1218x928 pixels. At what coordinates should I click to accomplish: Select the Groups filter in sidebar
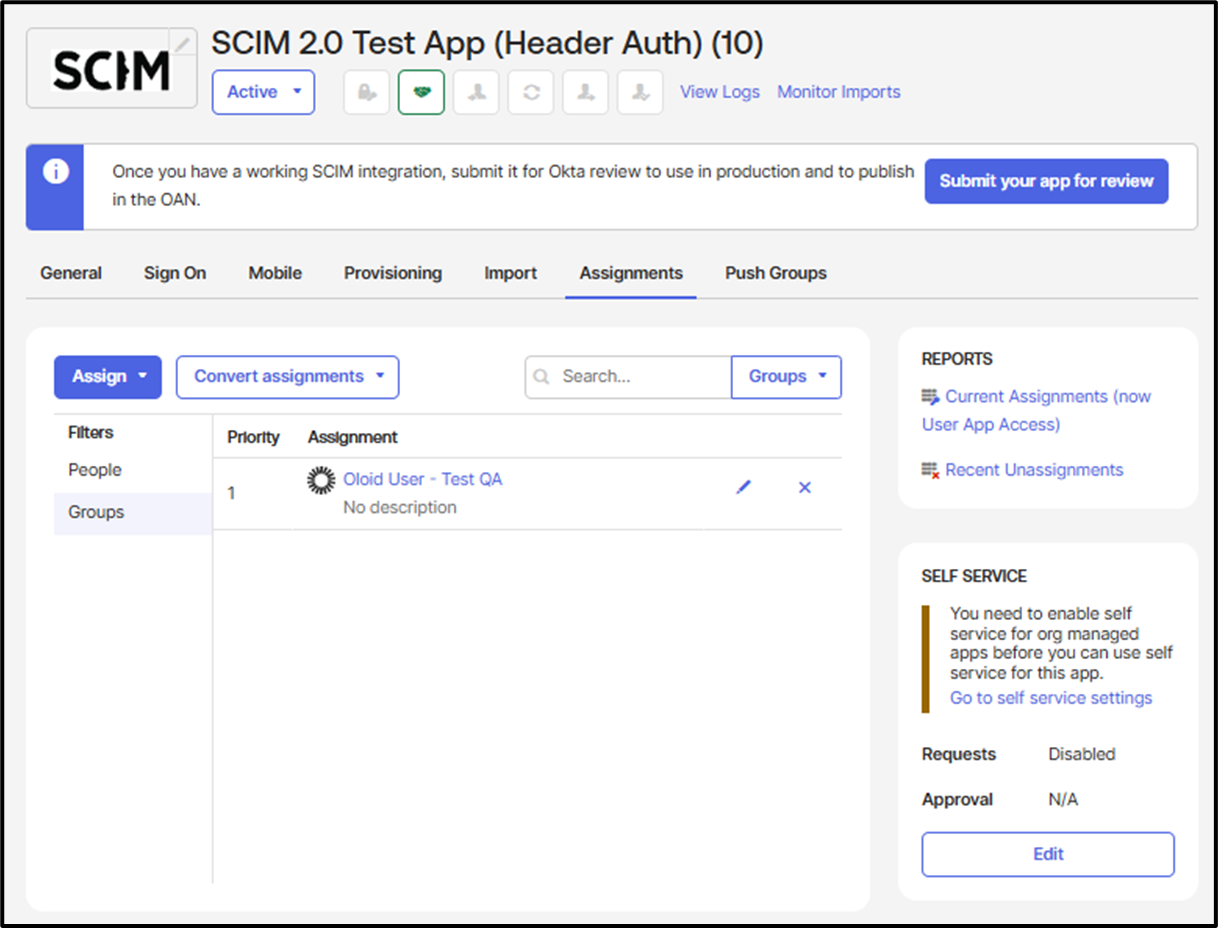pos(133,512)
